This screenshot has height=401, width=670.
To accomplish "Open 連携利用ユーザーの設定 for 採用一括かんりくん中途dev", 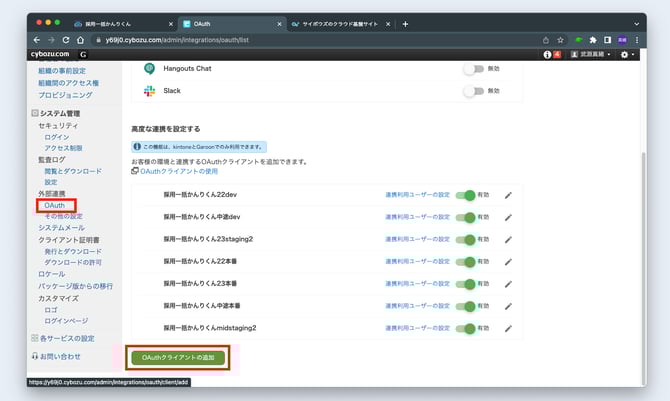I will (x=417, y=218).
